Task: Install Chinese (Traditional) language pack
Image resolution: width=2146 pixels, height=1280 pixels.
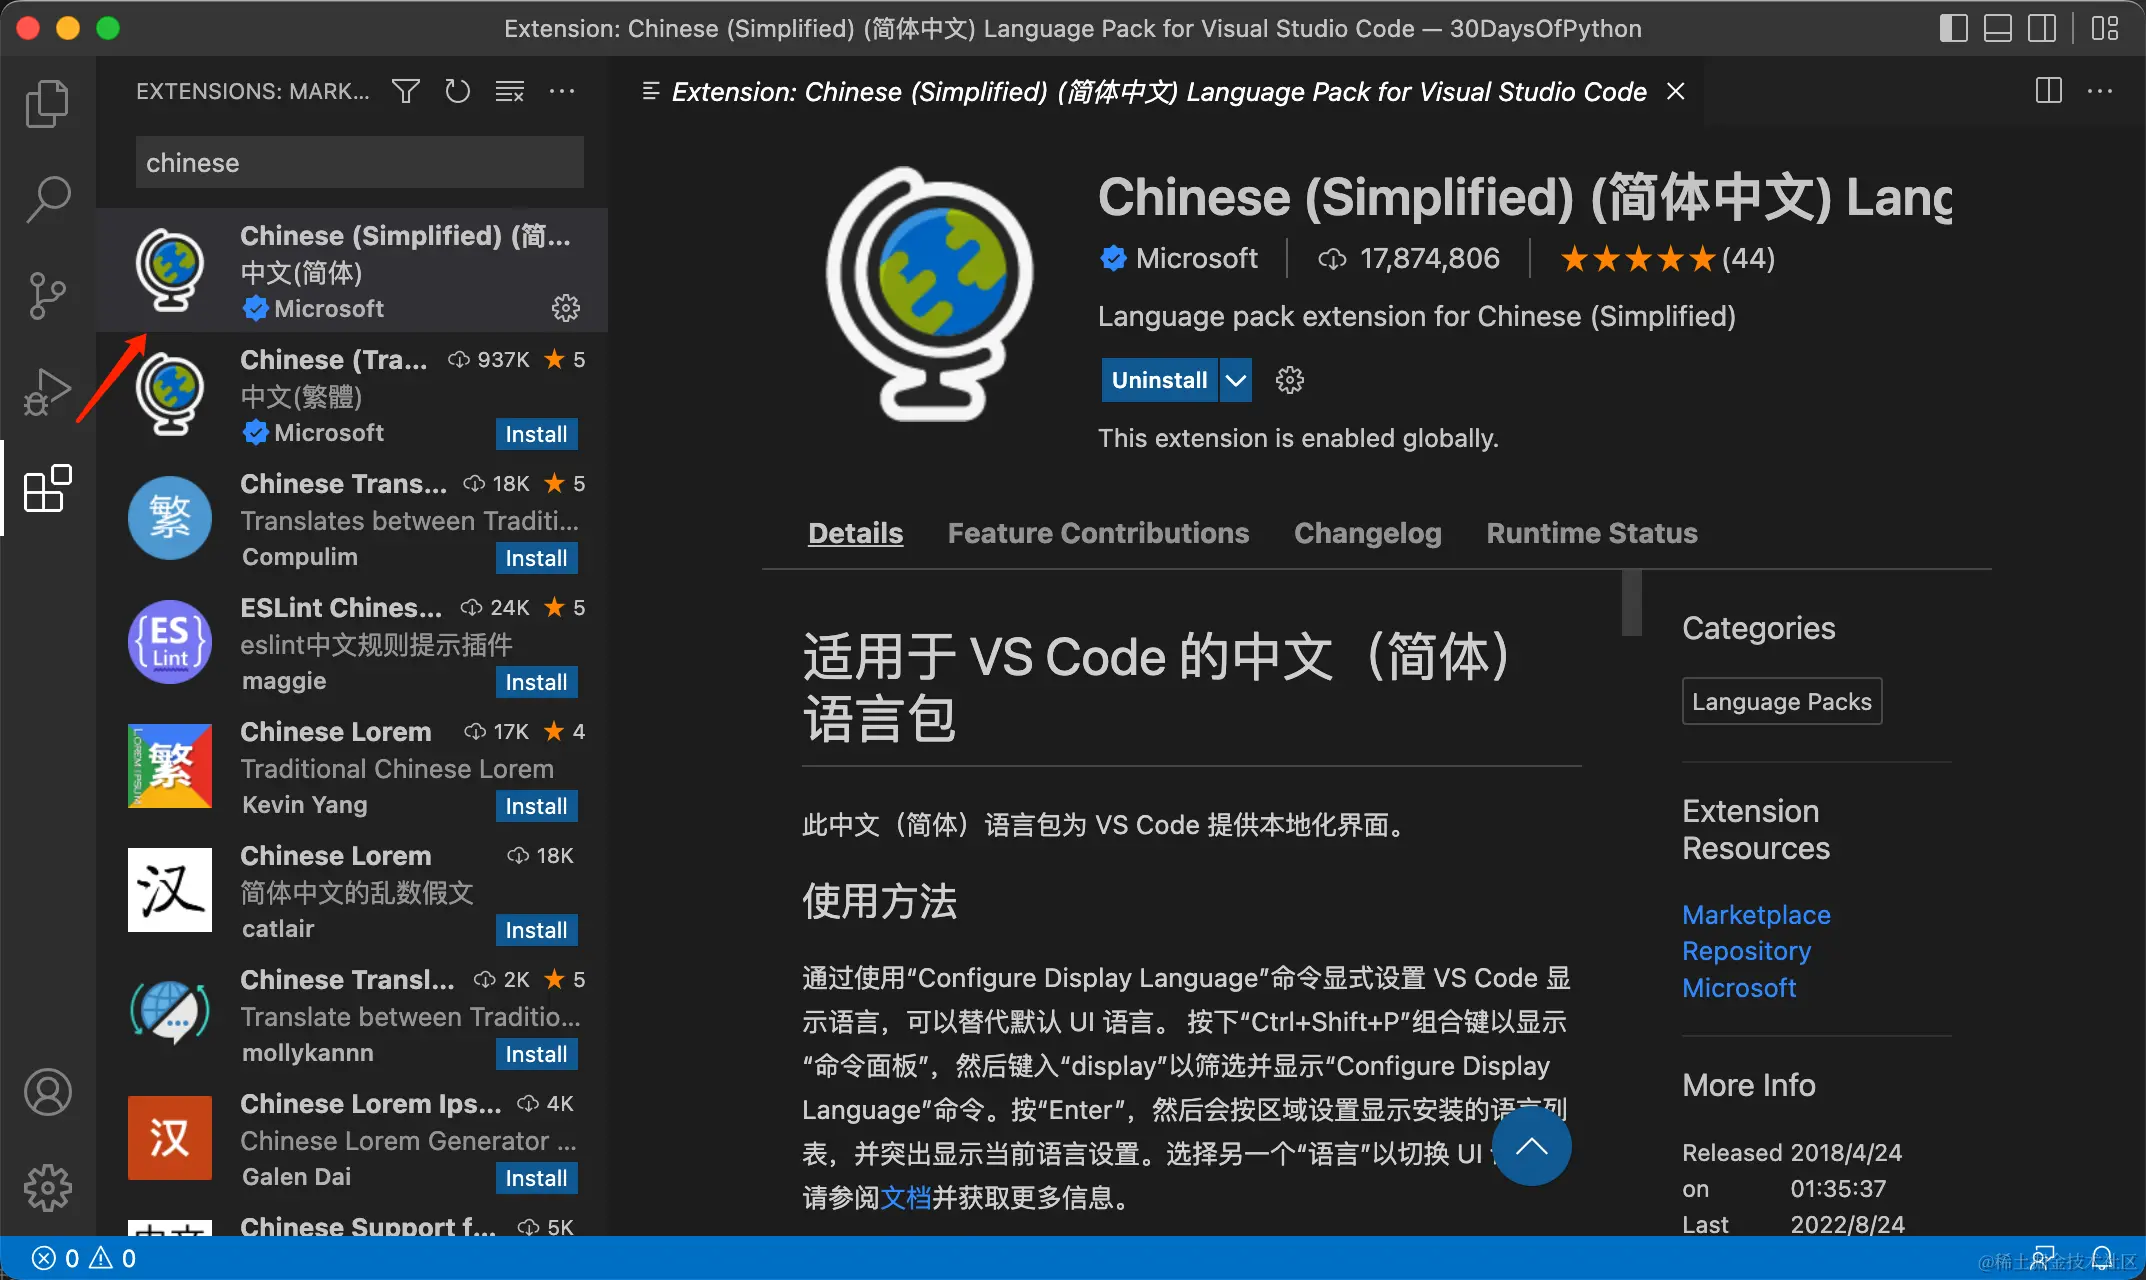Action: (536, 434)
